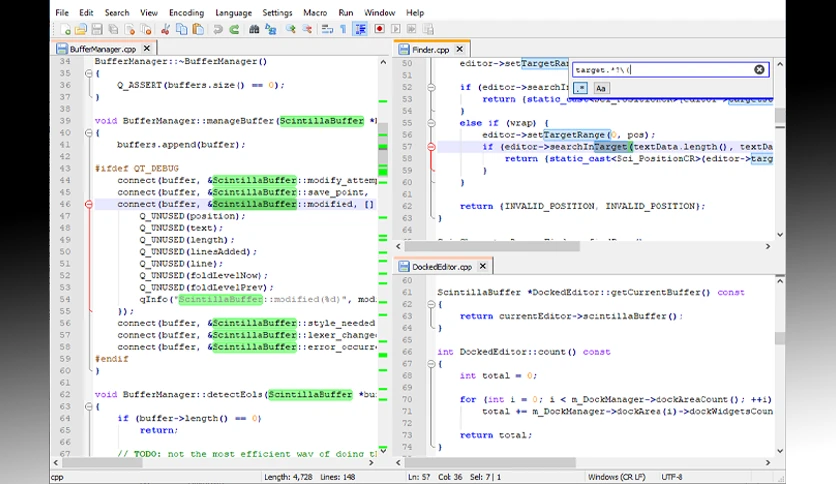Viewport: 836px width, 484px height.
Task: Click 'Ln: 57' in status bar
Action: click(x=419, y=477)
